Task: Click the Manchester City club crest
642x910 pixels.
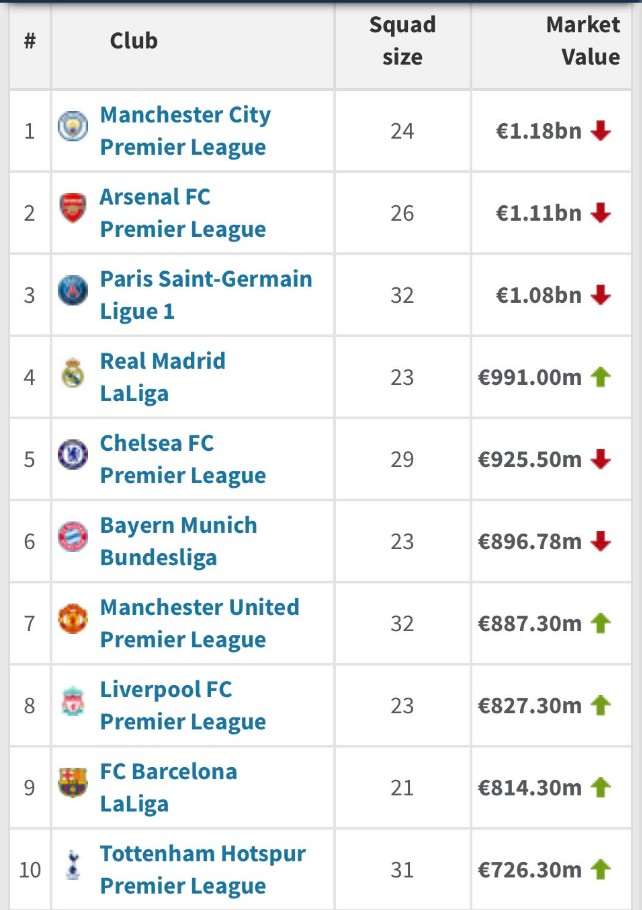Action: click(73, 128)
